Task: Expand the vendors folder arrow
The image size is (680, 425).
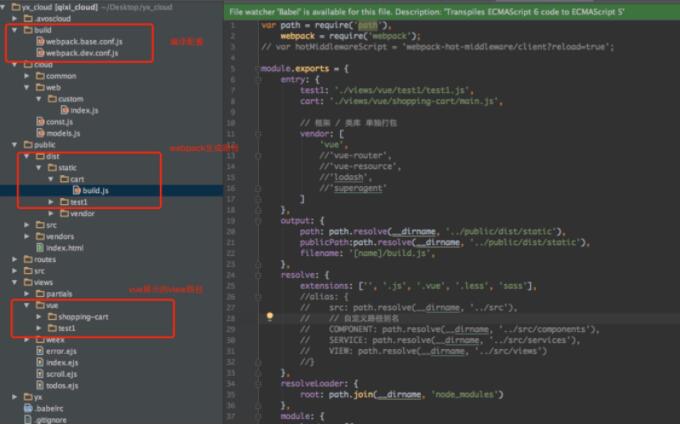Action: 27,236
